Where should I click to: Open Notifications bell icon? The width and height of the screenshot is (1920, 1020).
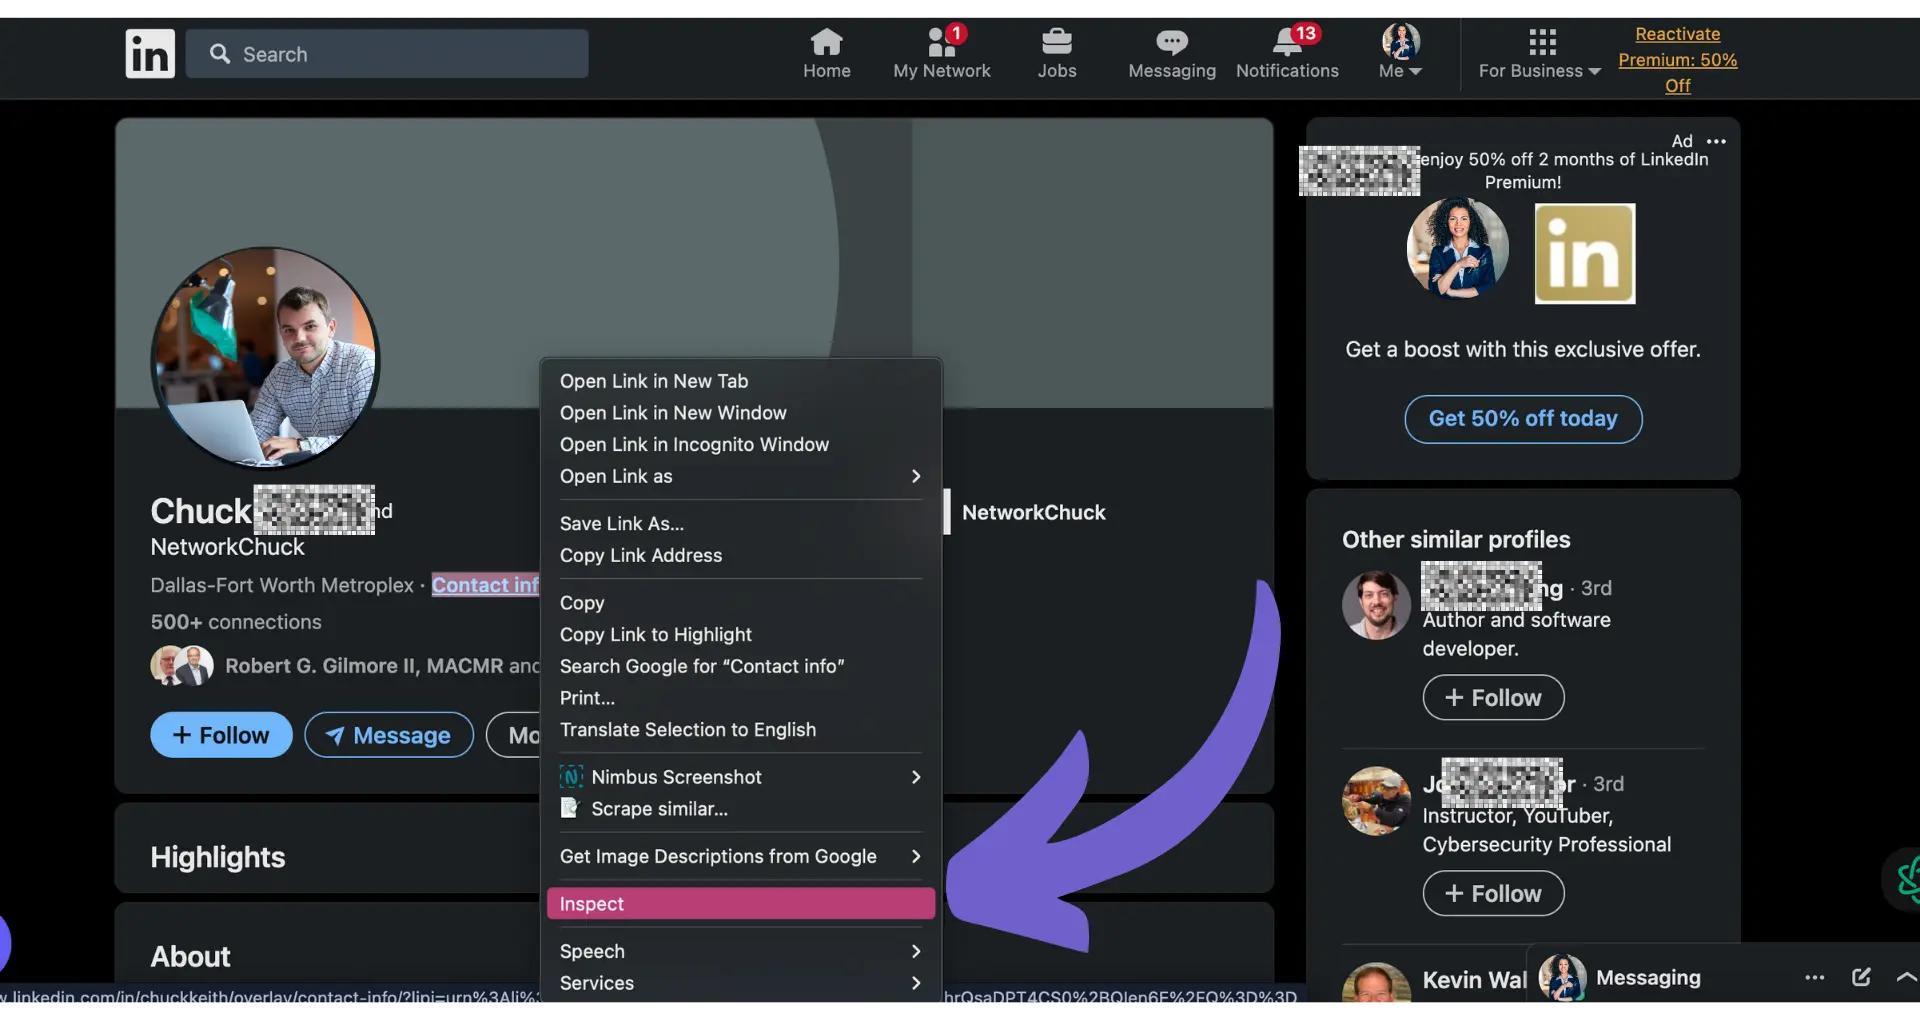point(1287,54)
